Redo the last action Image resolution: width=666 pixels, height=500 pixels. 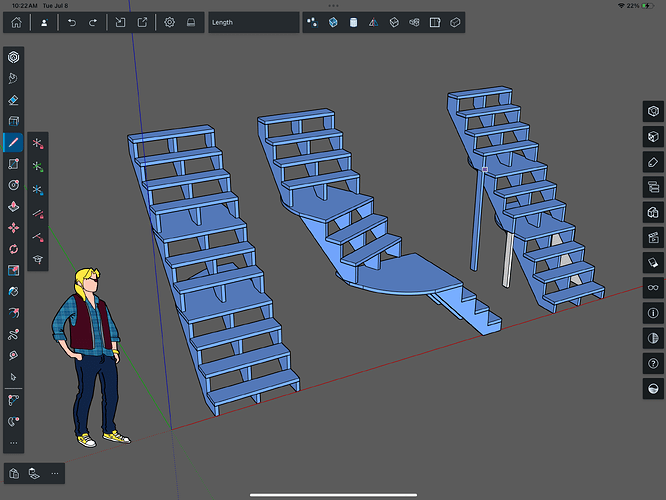[x=96, y=21]
